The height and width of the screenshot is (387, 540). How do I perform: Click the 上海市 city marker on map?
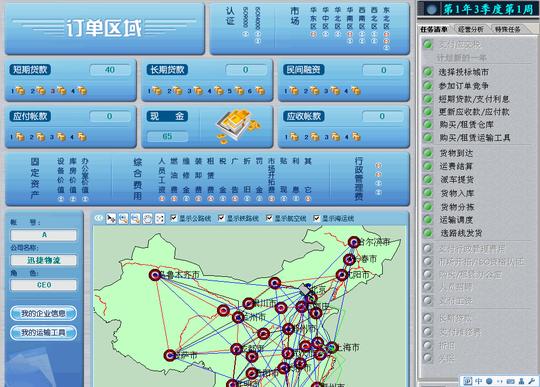[x=332, y=347]
